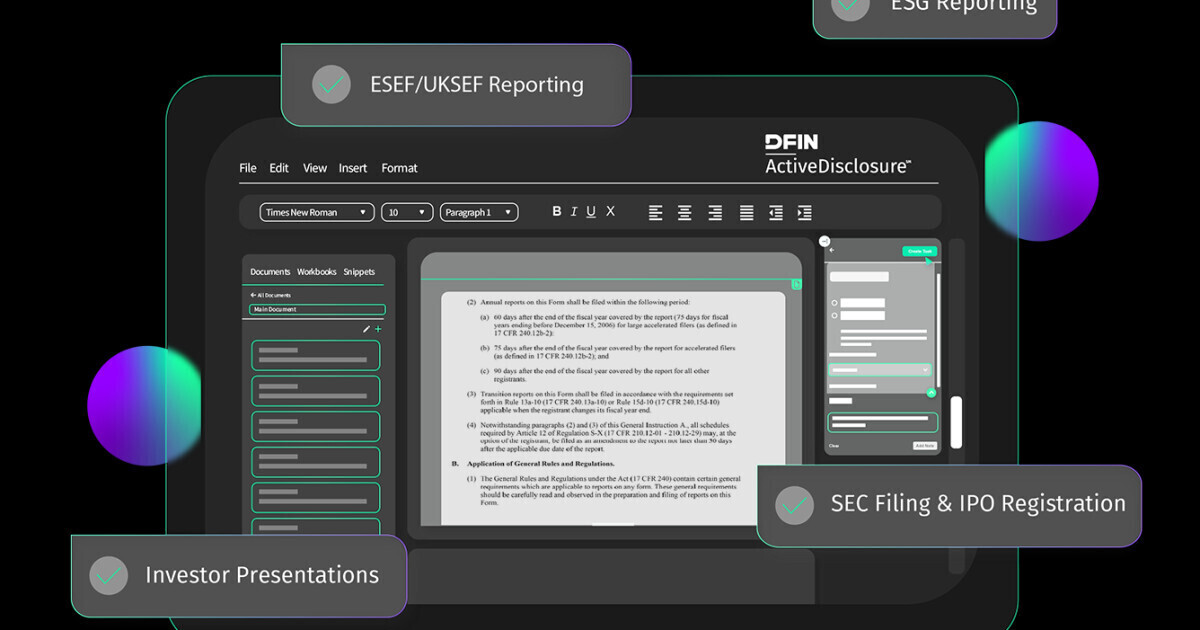Collapse the task side panel
This screenshot has width=1200, height=630.
click(x=824, y=241)
